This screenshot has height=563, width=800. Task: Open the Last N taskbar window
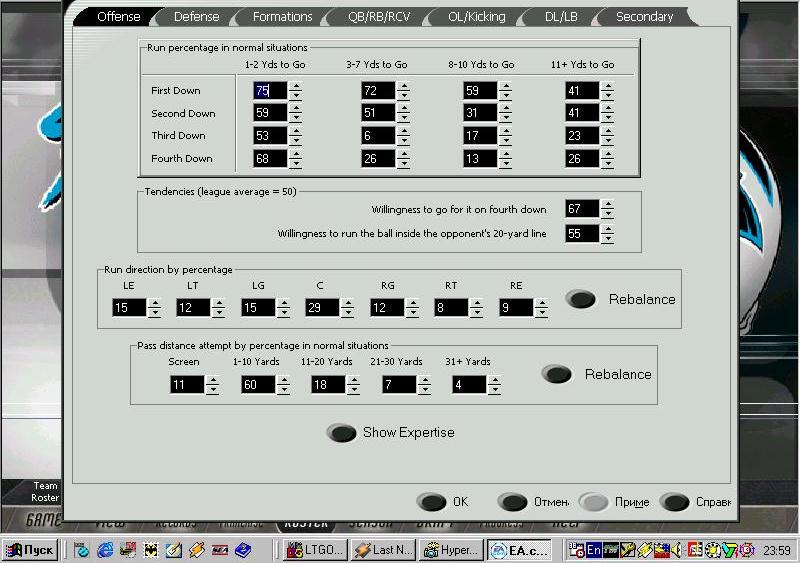(x=382, y=550)
